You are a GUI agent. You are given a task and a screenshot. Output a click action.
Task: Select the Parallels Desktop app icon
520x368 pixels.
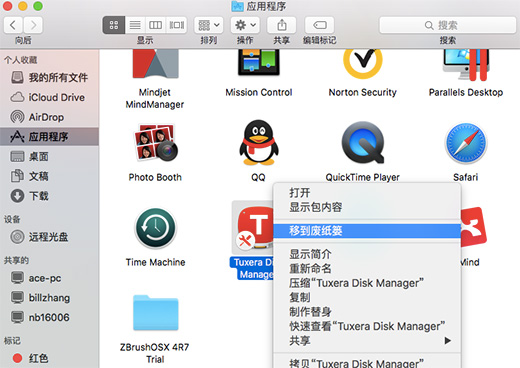click(x=466, y=64)
